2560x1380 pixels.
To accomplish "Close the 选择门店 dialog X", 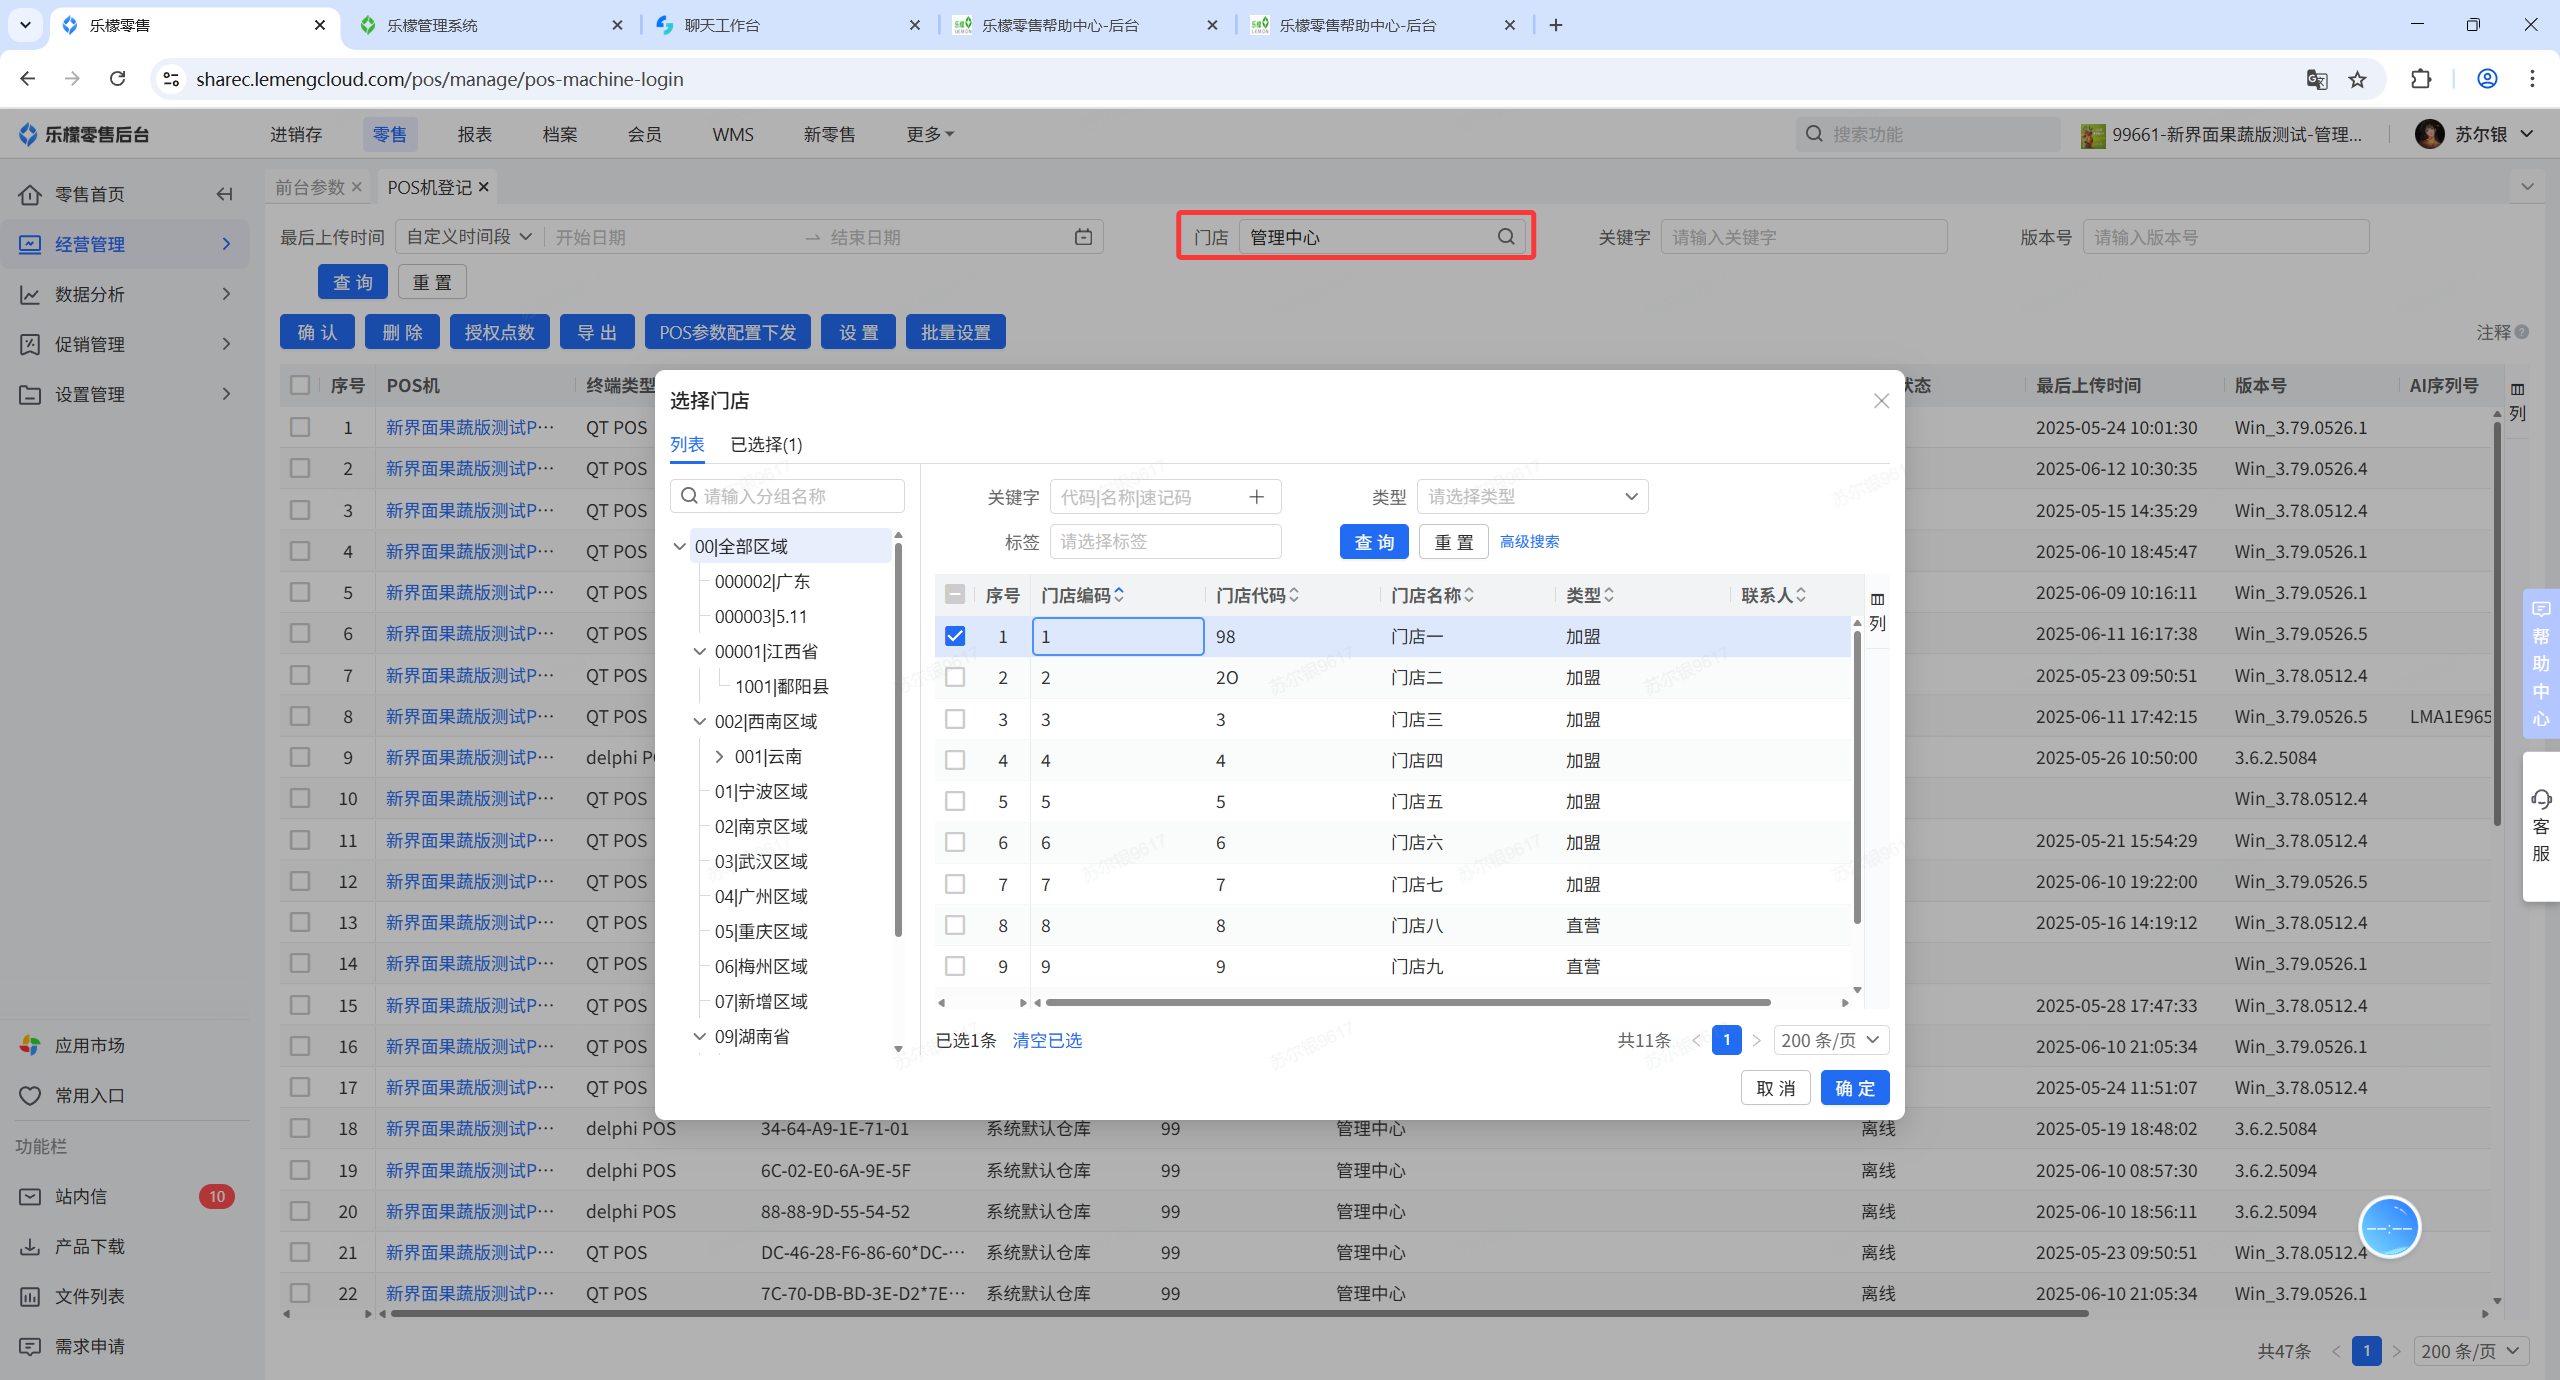I will (1881, 401).
